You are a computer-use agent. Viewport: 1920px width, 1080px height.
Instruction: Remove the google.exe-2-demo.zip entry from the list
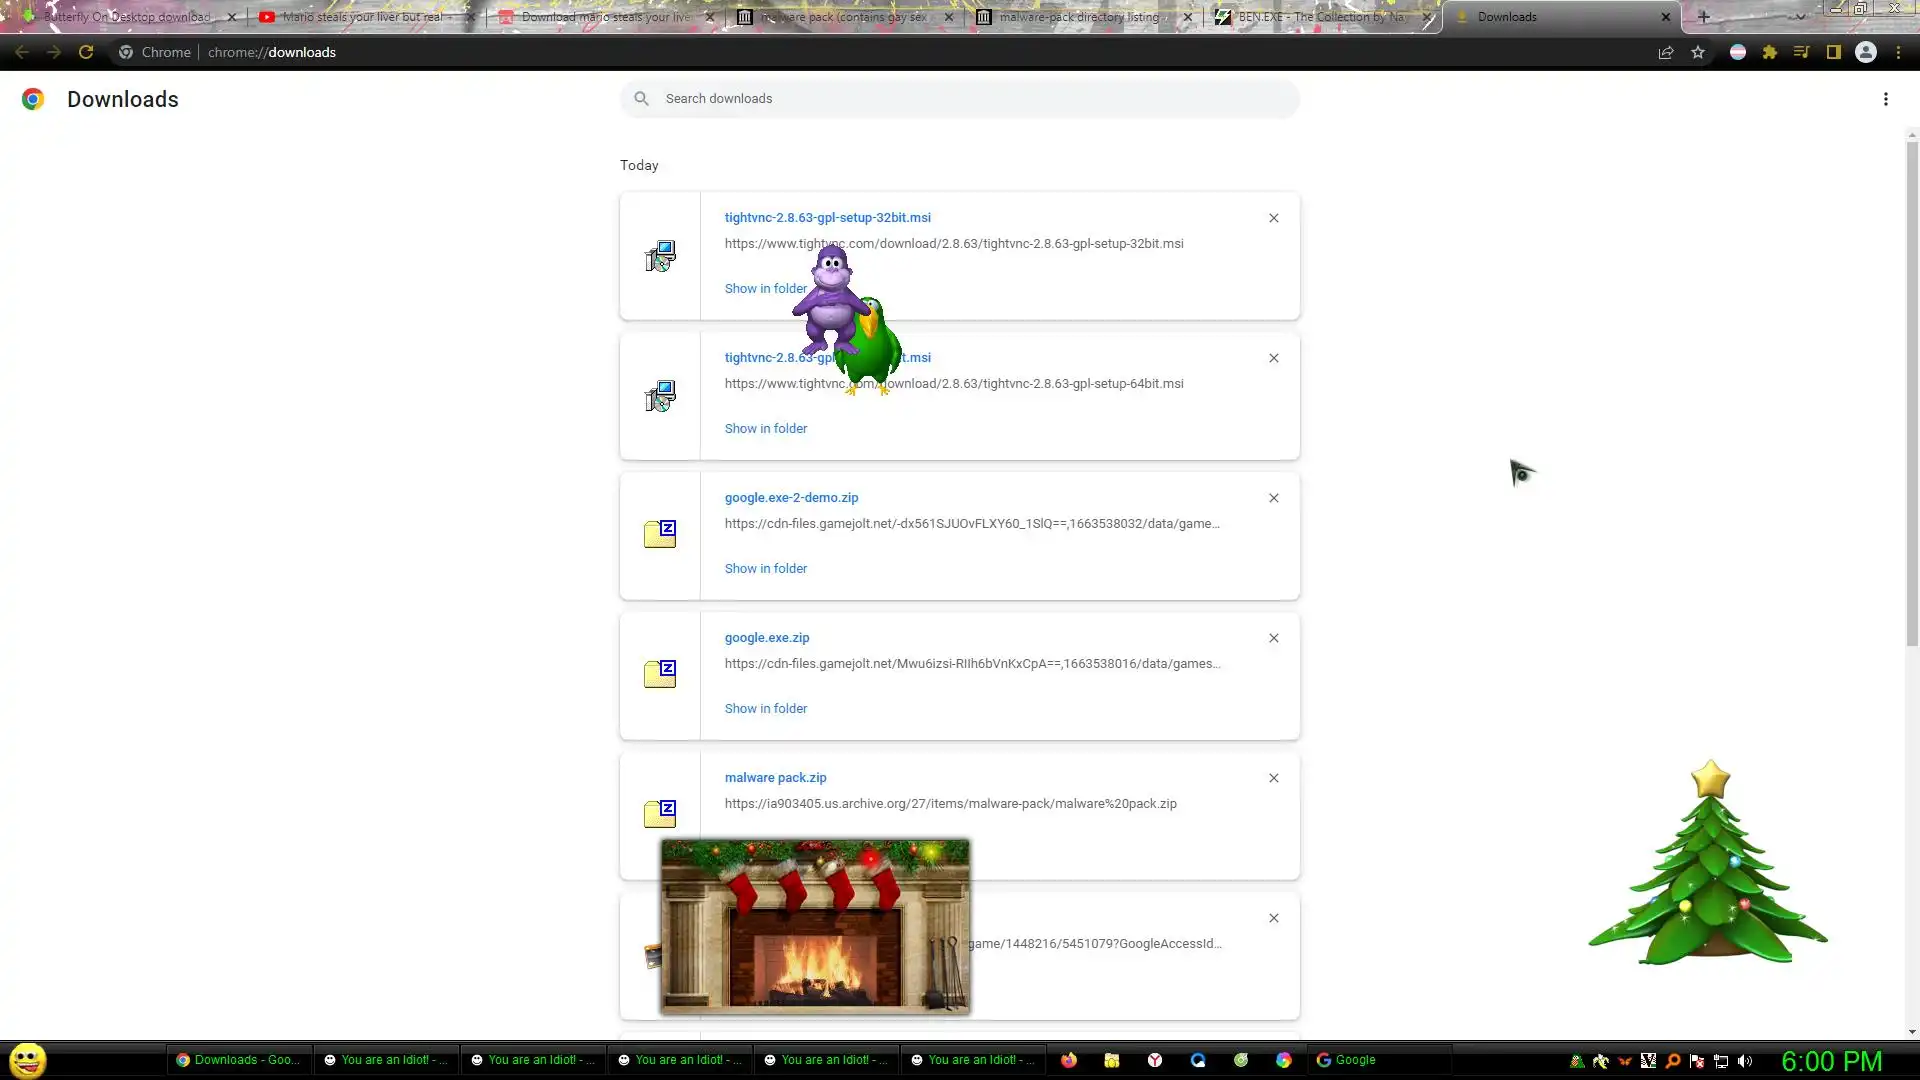(1274, 498)
